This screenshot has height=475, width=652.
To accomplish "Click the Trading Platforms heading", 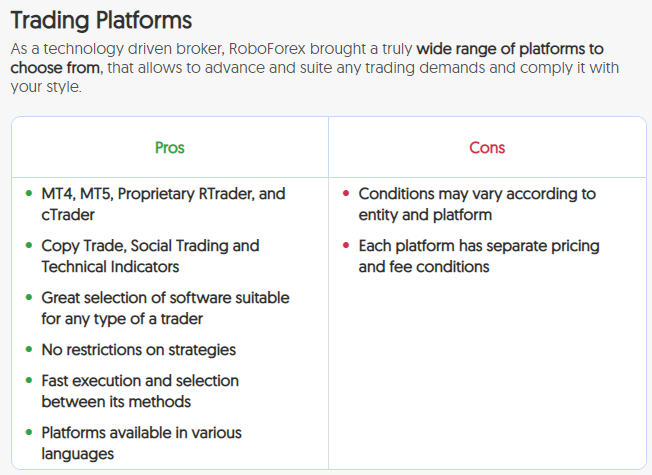I will tap(101, 20).
